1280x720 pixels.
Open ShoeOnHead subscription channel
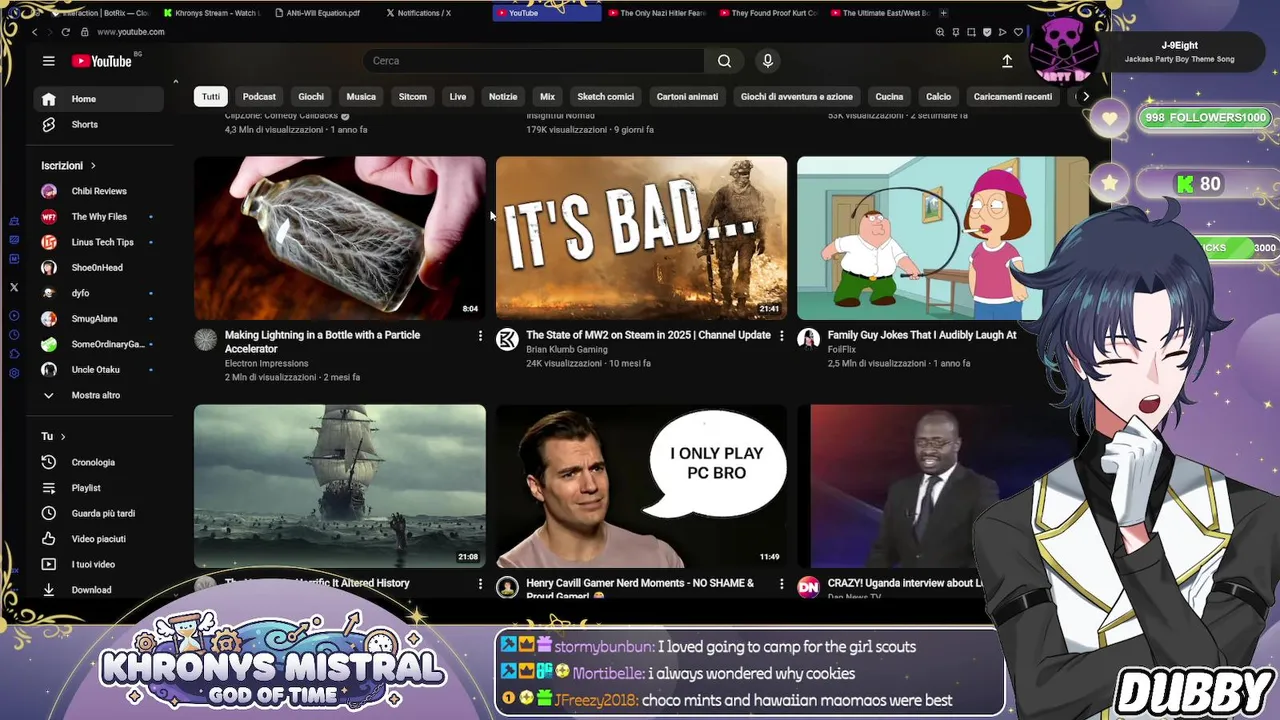click(98, 268)
